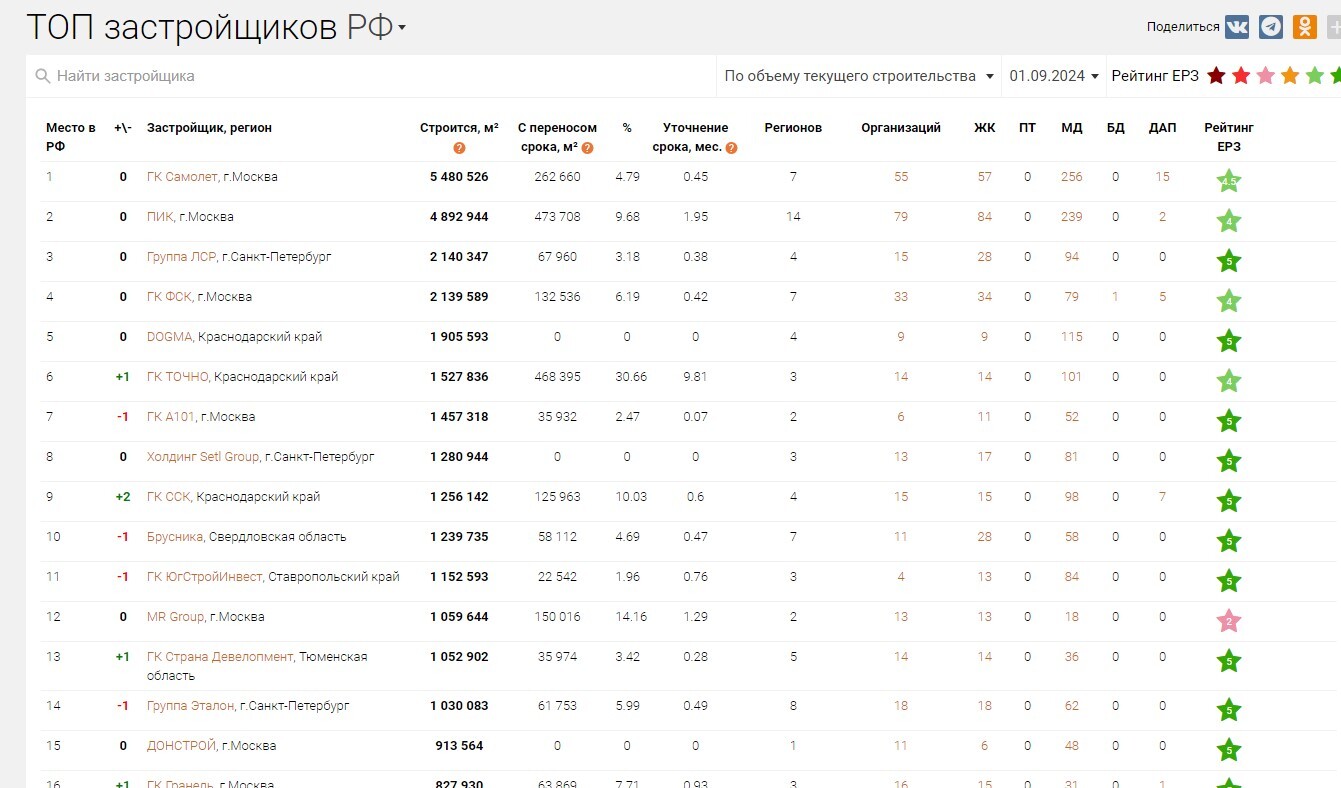Open Брусника developer link

[x=175, y=537]
